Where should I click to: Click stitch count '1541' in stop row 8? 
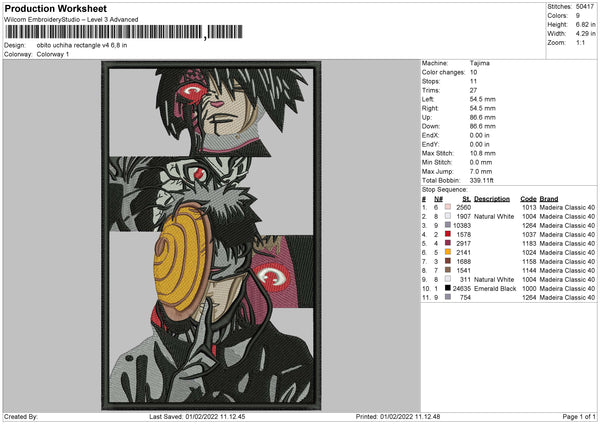tap(463, 270)
